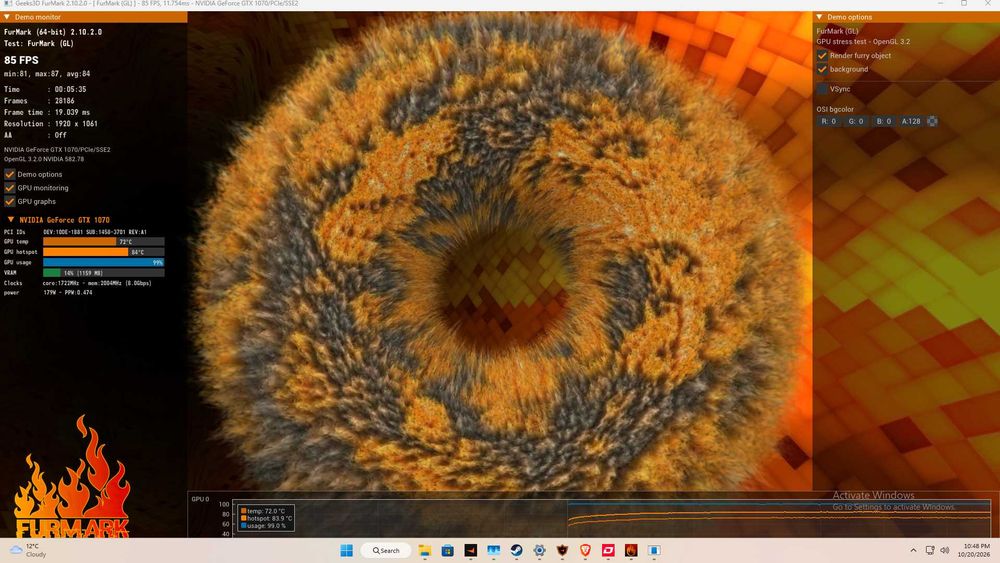
Task: Click the 'min:81, max:87, avg:84' text
Action: (47, 74)
